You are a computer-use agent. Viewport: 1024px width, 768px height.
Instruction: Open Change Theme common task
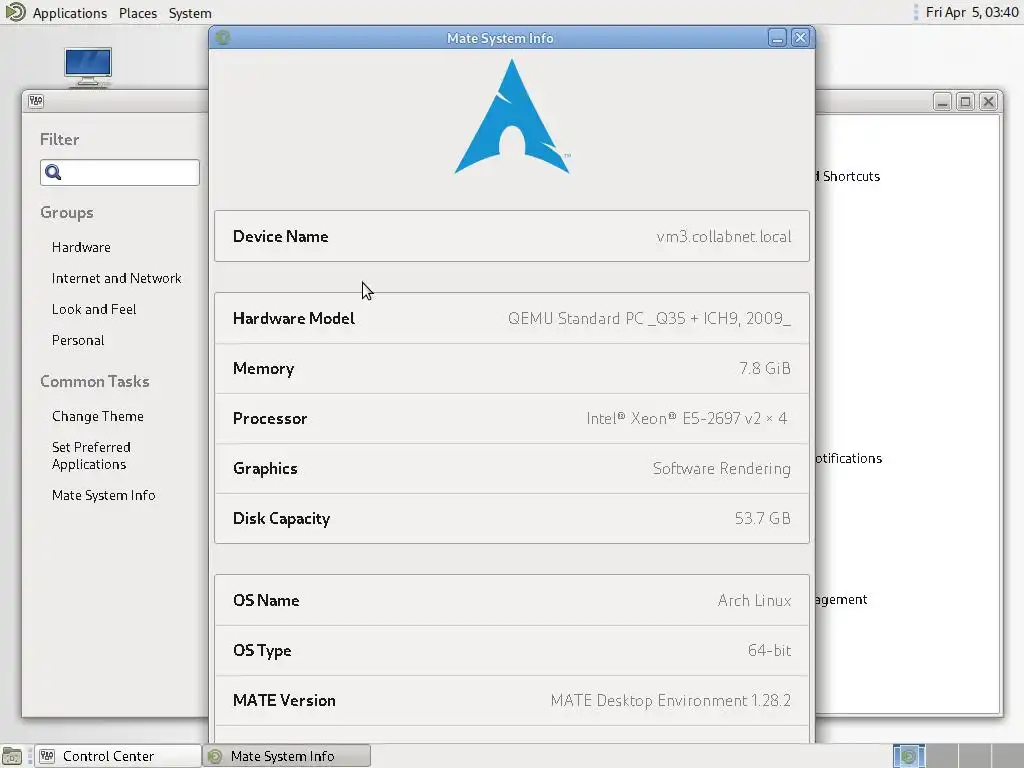click(97, 417)
